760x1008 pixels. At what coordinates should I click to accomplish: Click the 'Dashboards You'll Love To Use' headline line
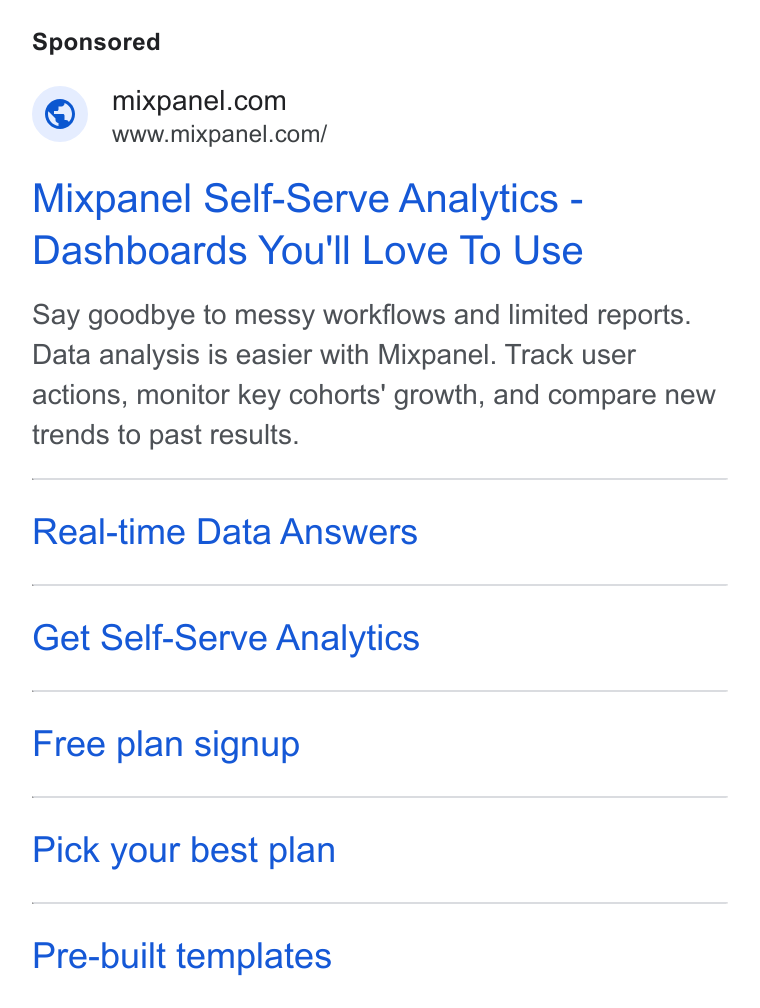point(307,250)
